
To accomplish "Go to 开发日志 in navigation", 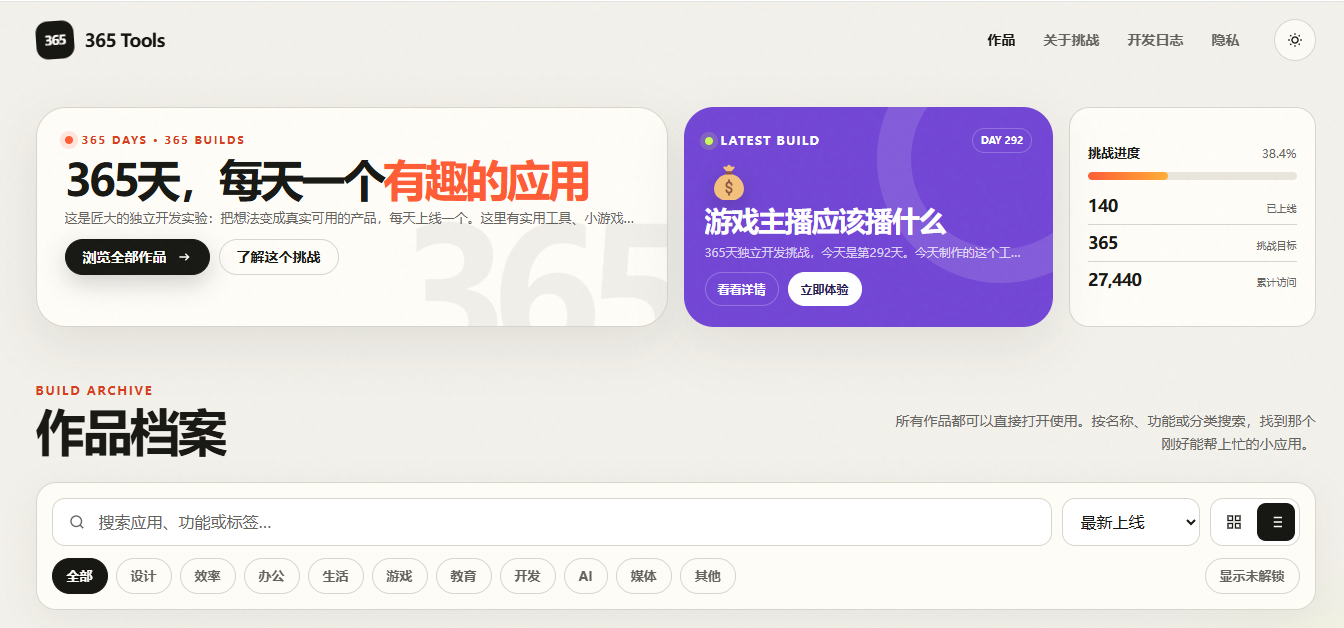I will point(1155,40).
